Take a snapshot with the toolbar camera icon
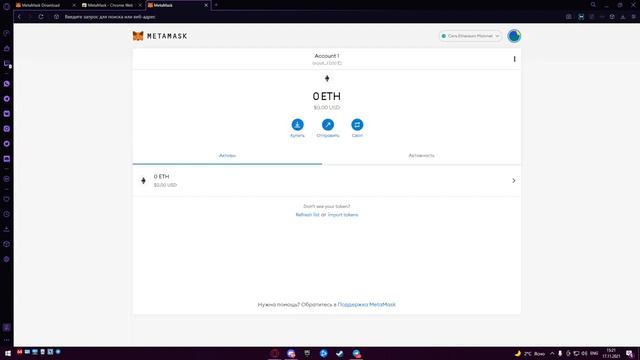 [569, 17]
